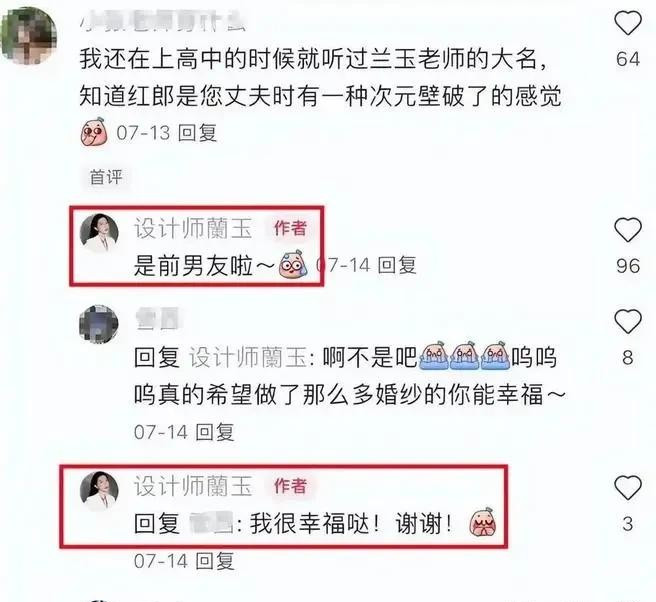Reply to 我很幸福哒 comment

pos(215,561)
